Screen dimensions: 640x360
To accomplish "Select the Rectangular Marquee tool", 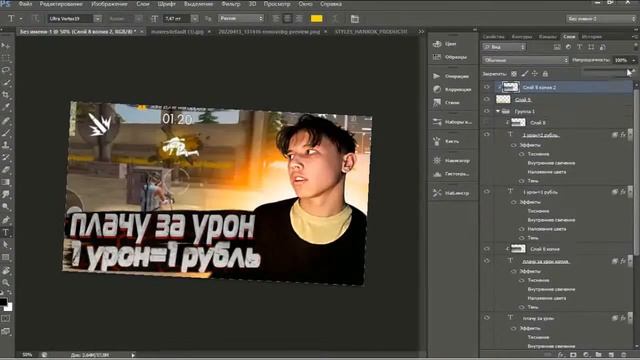I will tap(6, 58).
